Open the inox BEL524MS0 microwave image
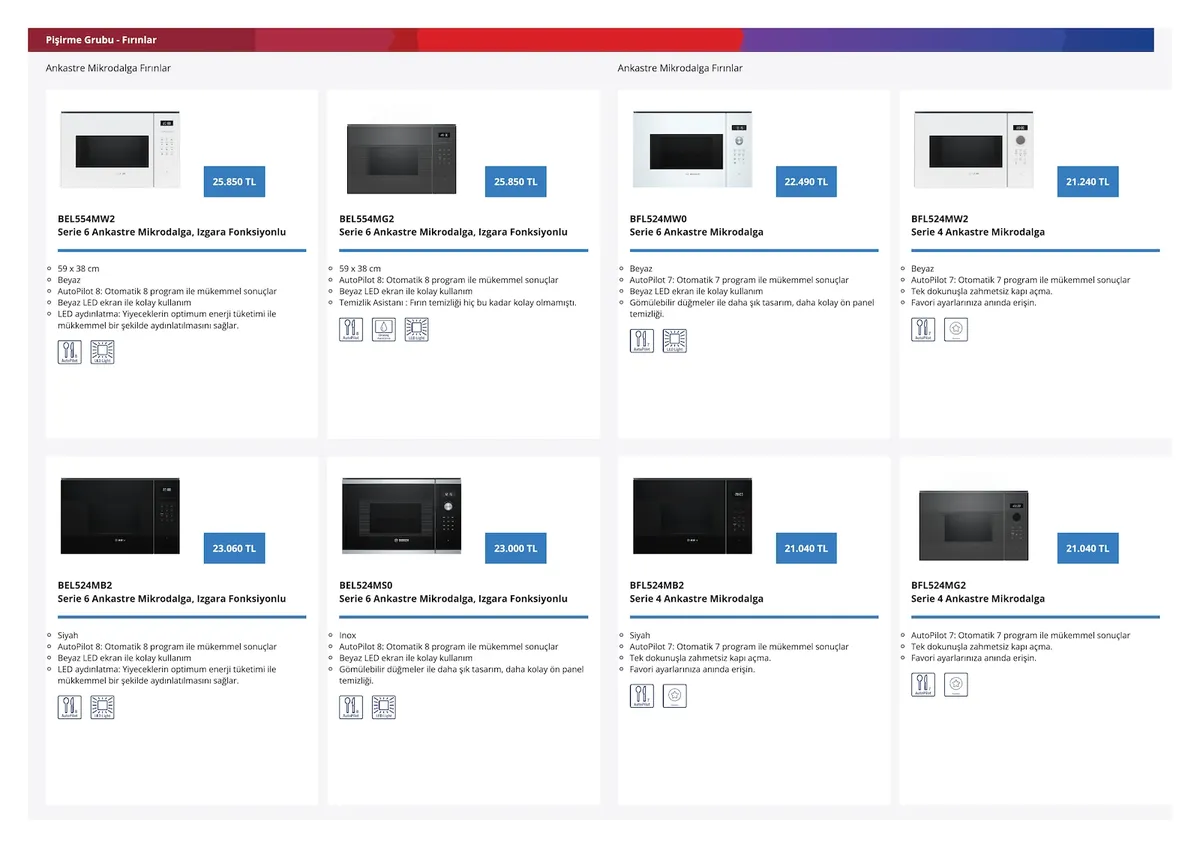 coord(402,515)
